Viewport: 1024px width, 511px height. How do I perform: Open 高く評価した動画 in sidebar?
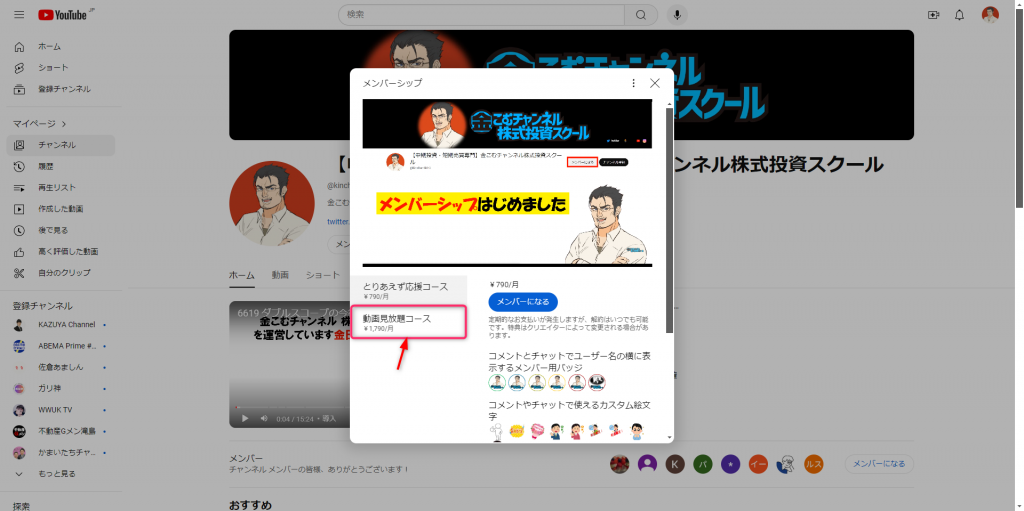click(61, 252)
